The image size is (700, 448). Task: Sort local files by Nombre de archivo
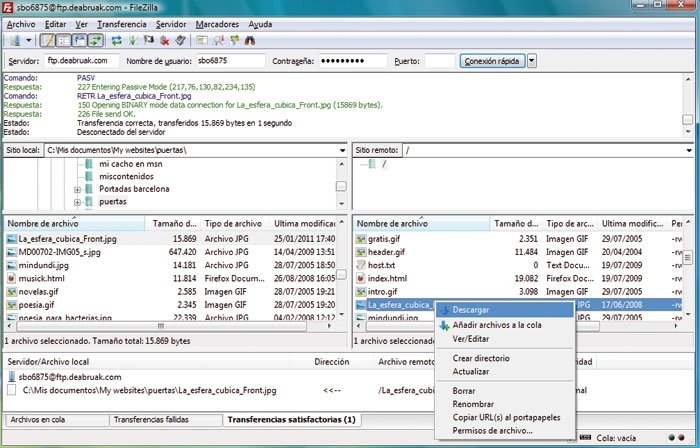point(75,223)
